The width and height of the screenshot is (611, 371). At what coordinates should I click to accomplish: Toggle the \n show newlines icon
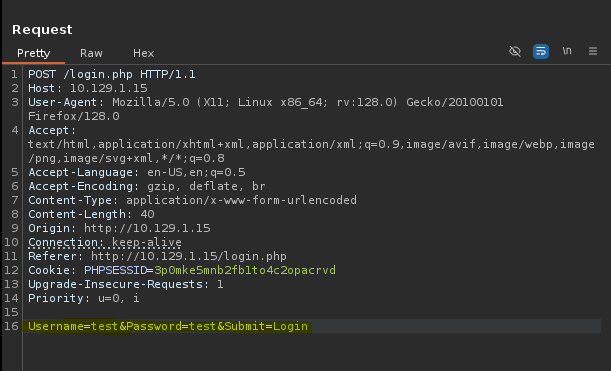pyautogui.click(x=567, y=51)
